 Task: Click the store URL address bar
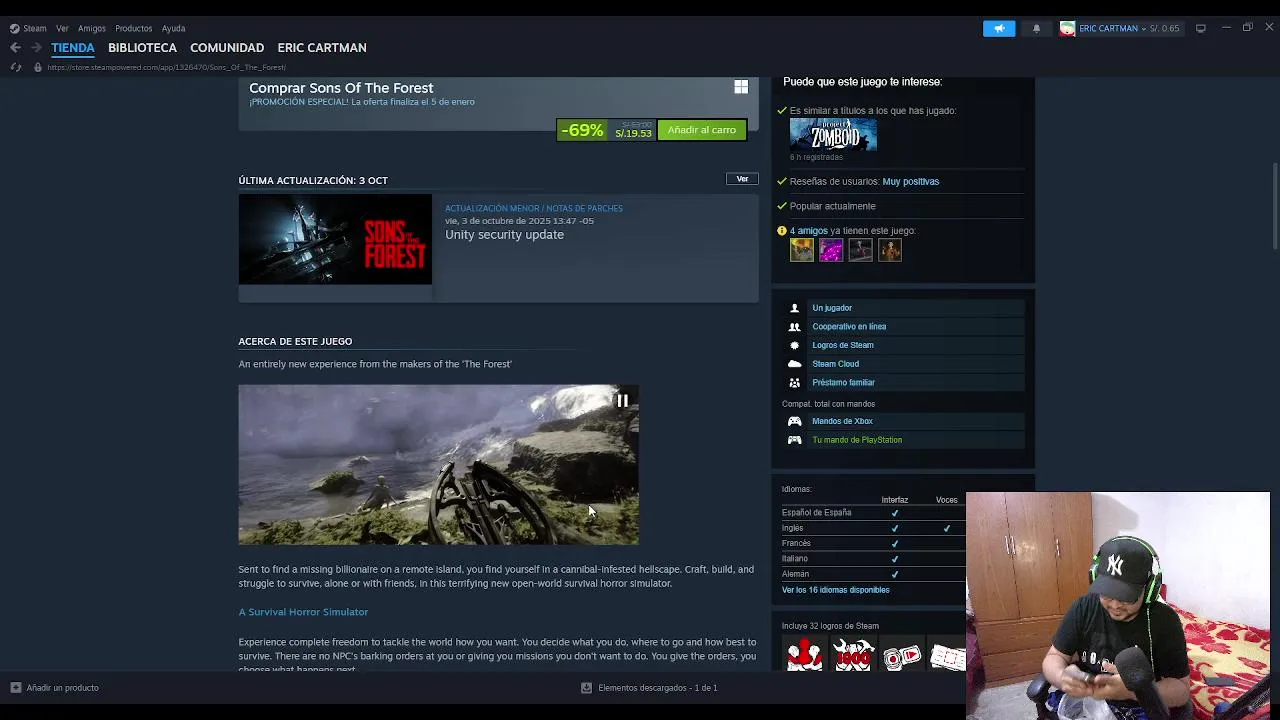(x=166, y=67)
